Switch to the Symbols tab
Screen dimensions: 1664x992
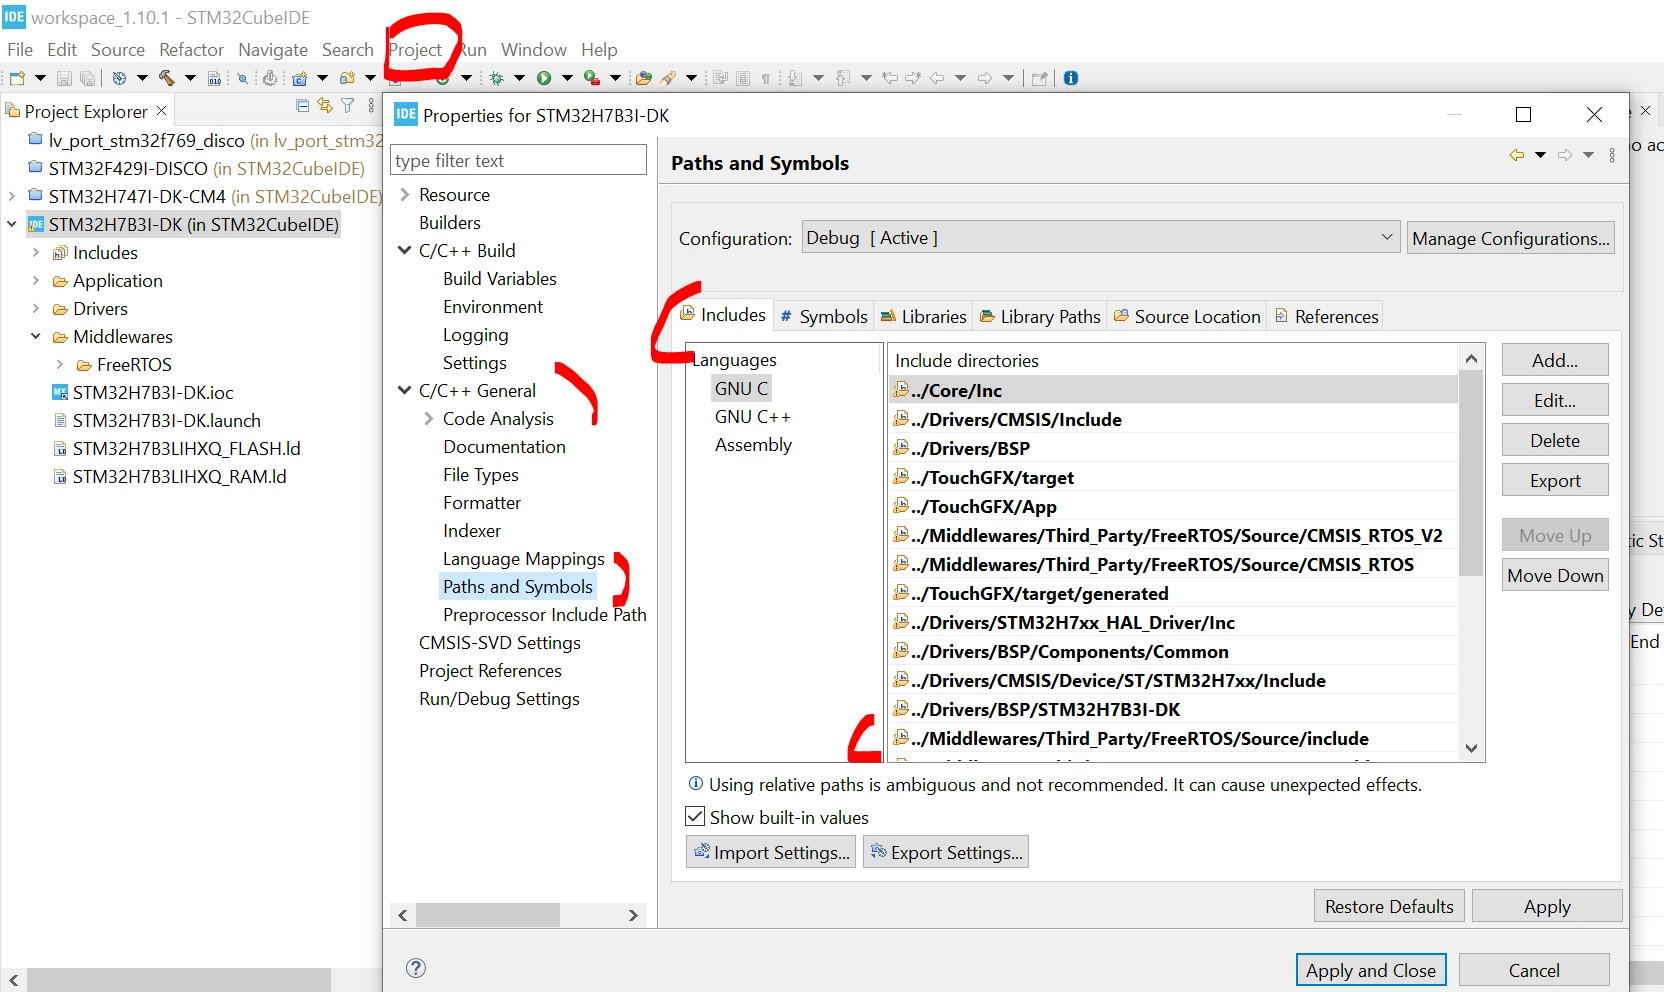click(823, 317)
